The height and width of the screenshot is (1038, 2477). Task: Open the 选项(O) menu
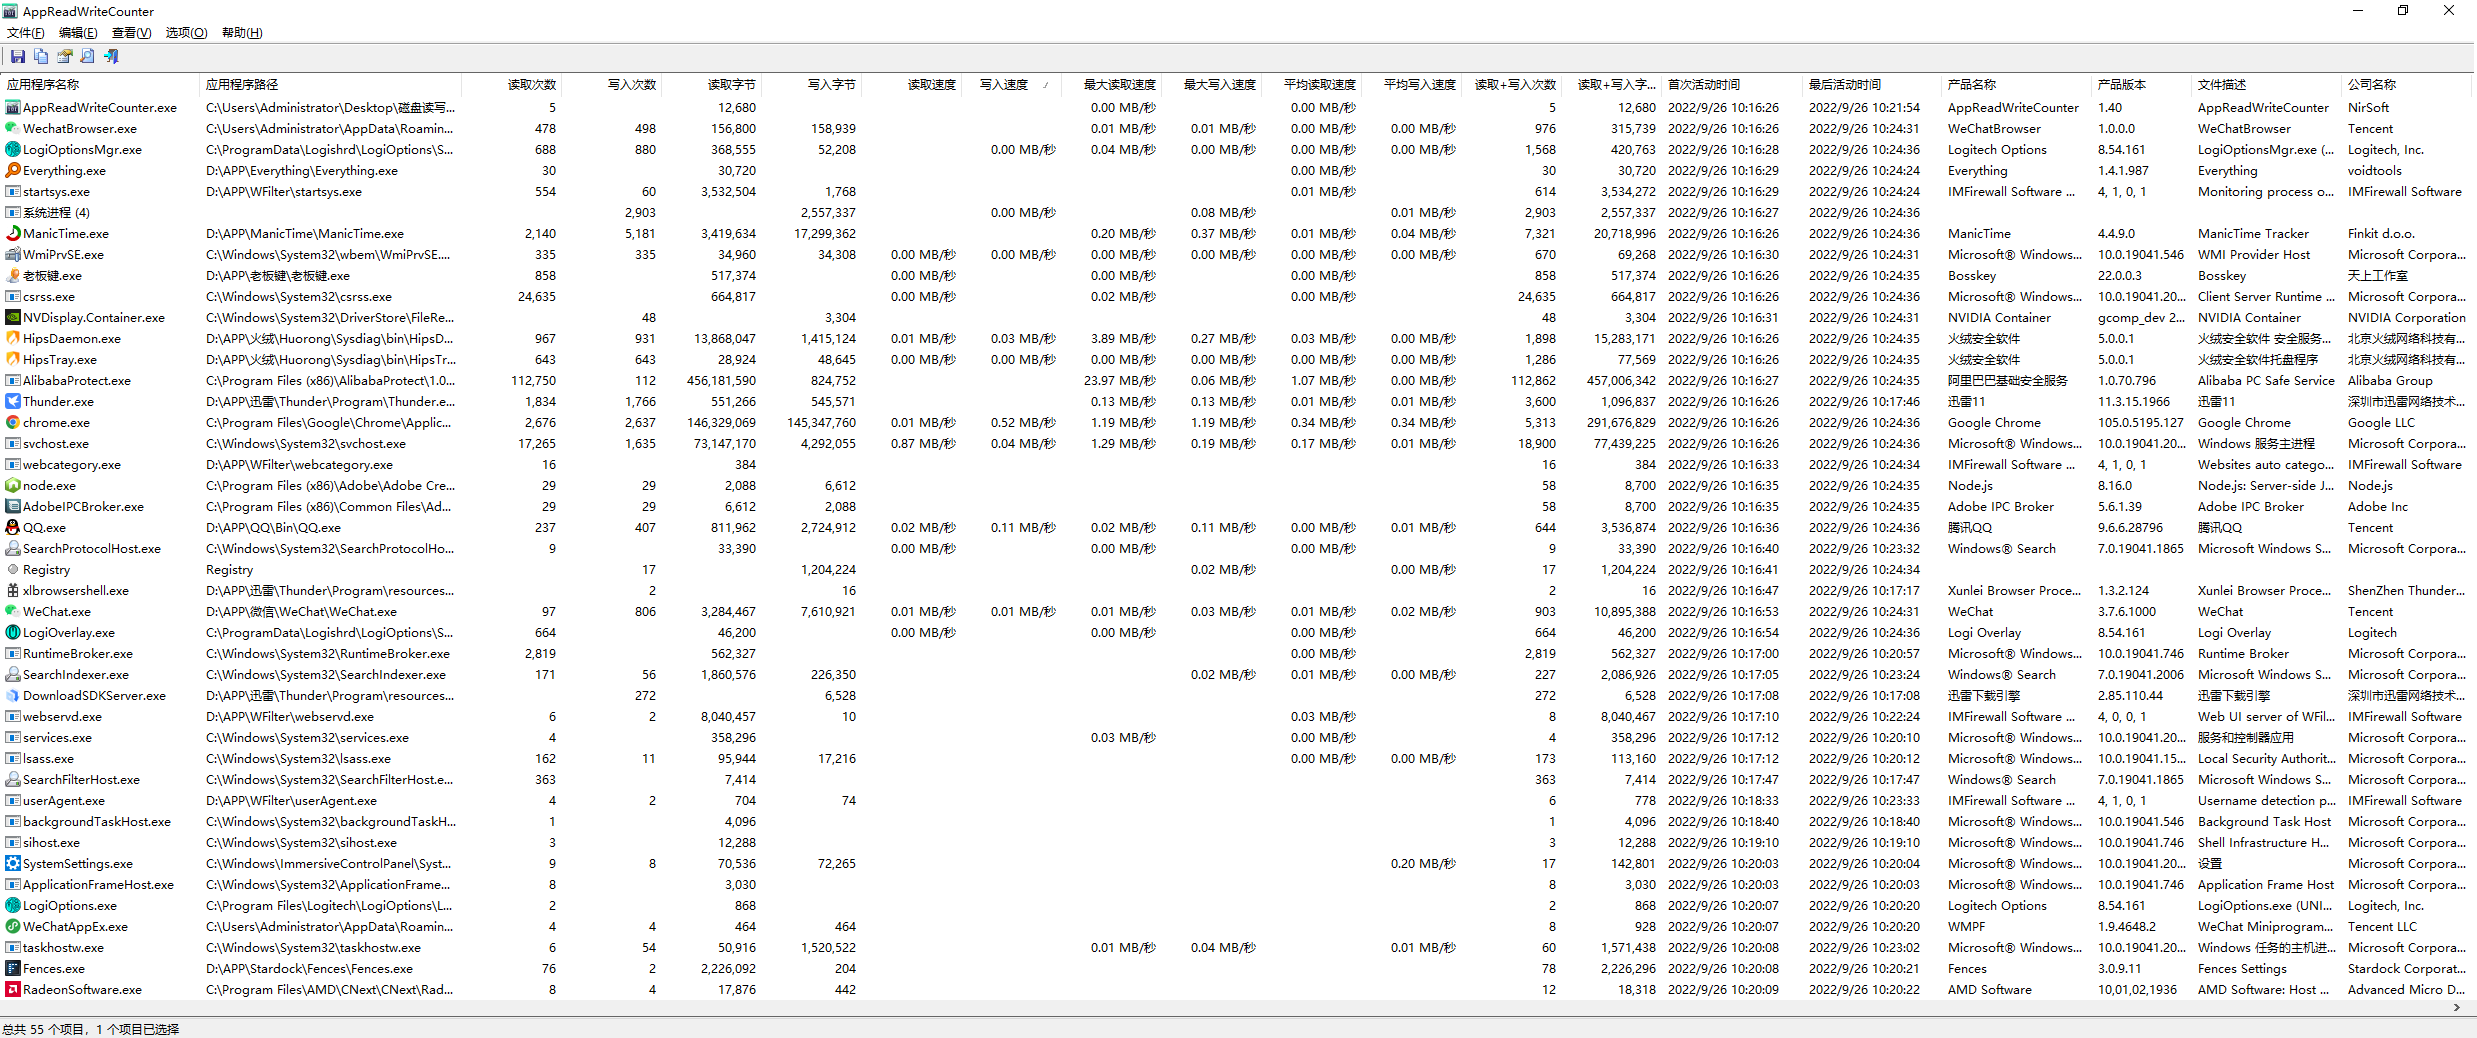[x=186, y=33]
